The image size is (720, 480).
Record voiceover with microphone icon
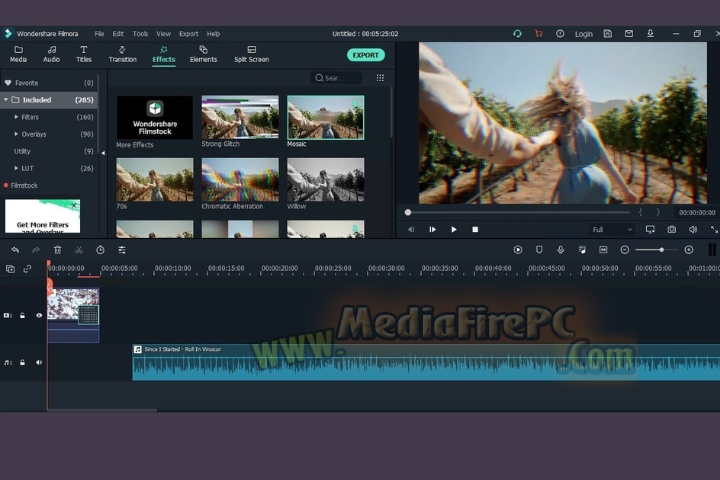pyautogui.click(x=560, y=250)
